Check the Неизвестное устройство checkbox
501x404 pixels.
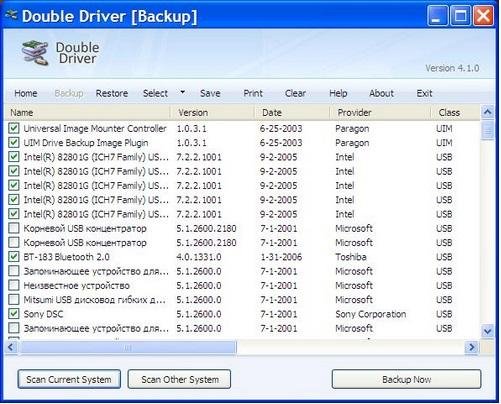click(x=14, y=285)
